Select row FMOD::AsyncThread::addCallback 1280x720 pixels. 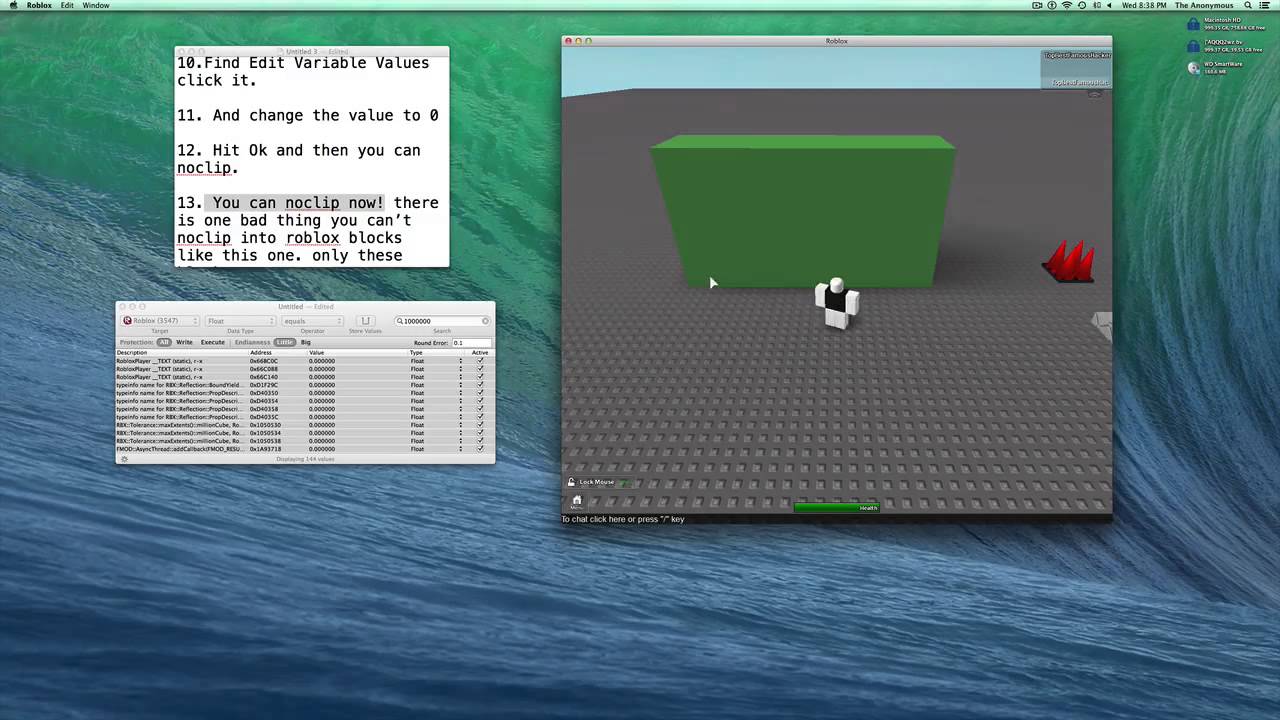[x=305, y=449]
